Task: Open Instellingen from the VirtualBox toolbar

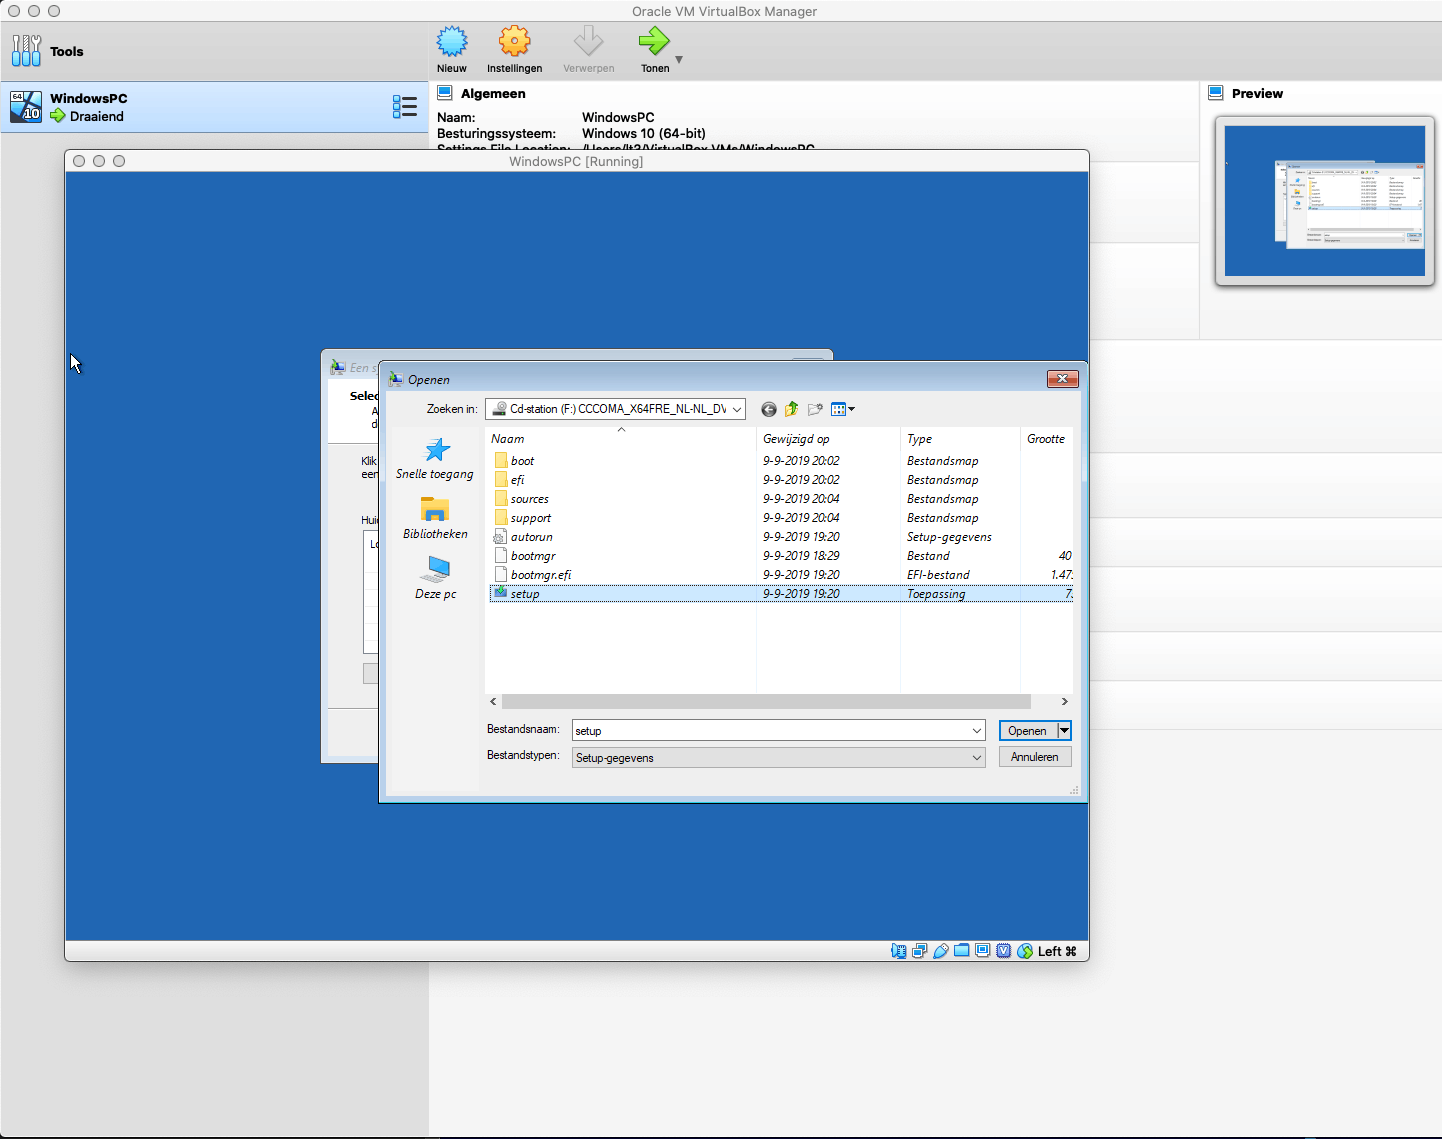Action: pyautogui.click(x=514, y=42)
